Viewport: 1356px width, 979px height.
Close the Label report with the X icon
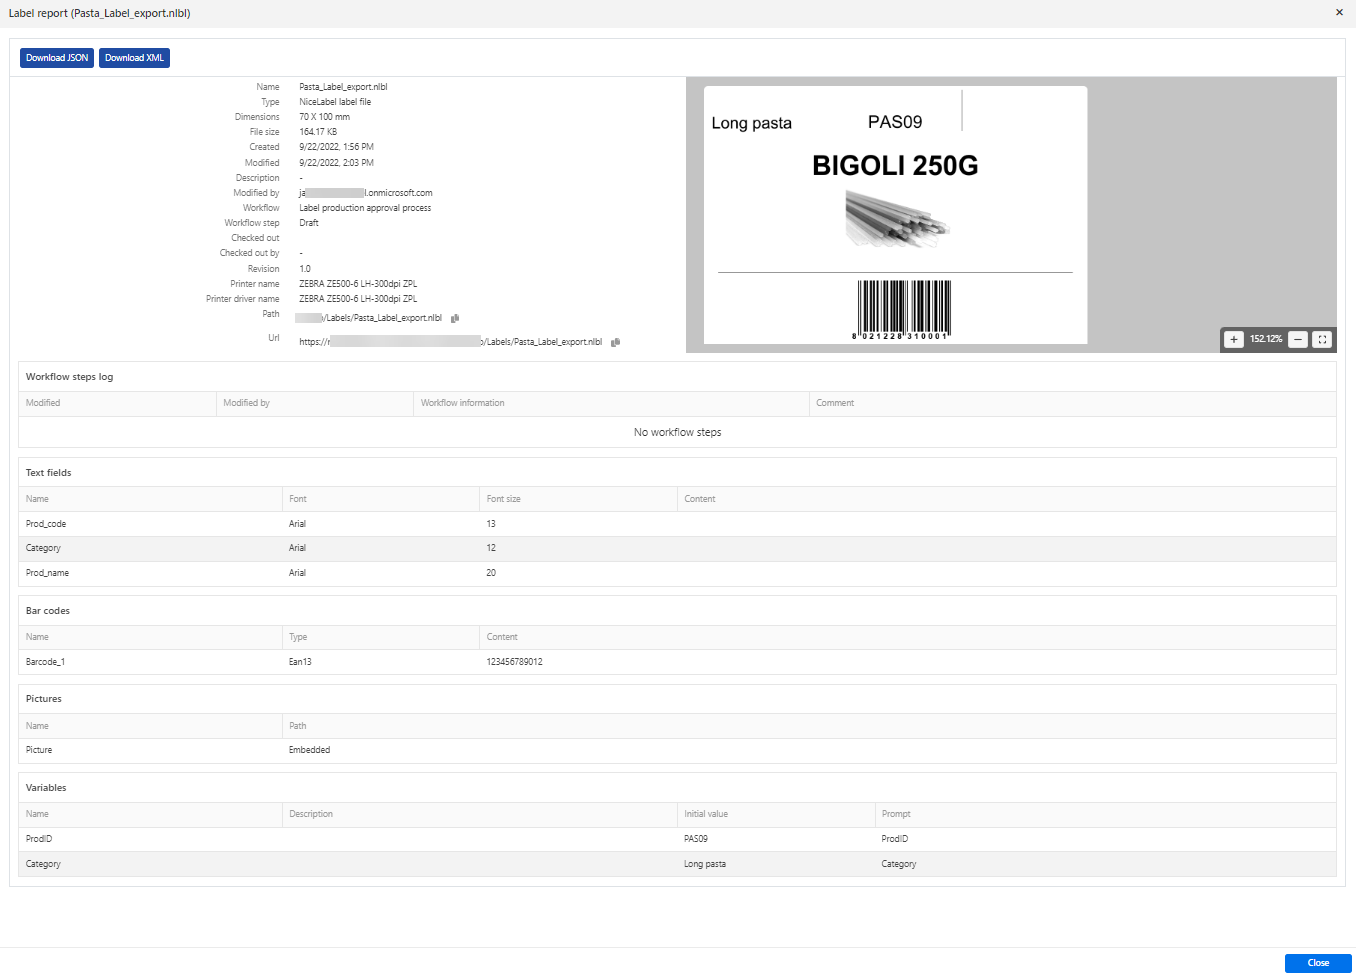pyautogui.click(x=1339, y=13)
